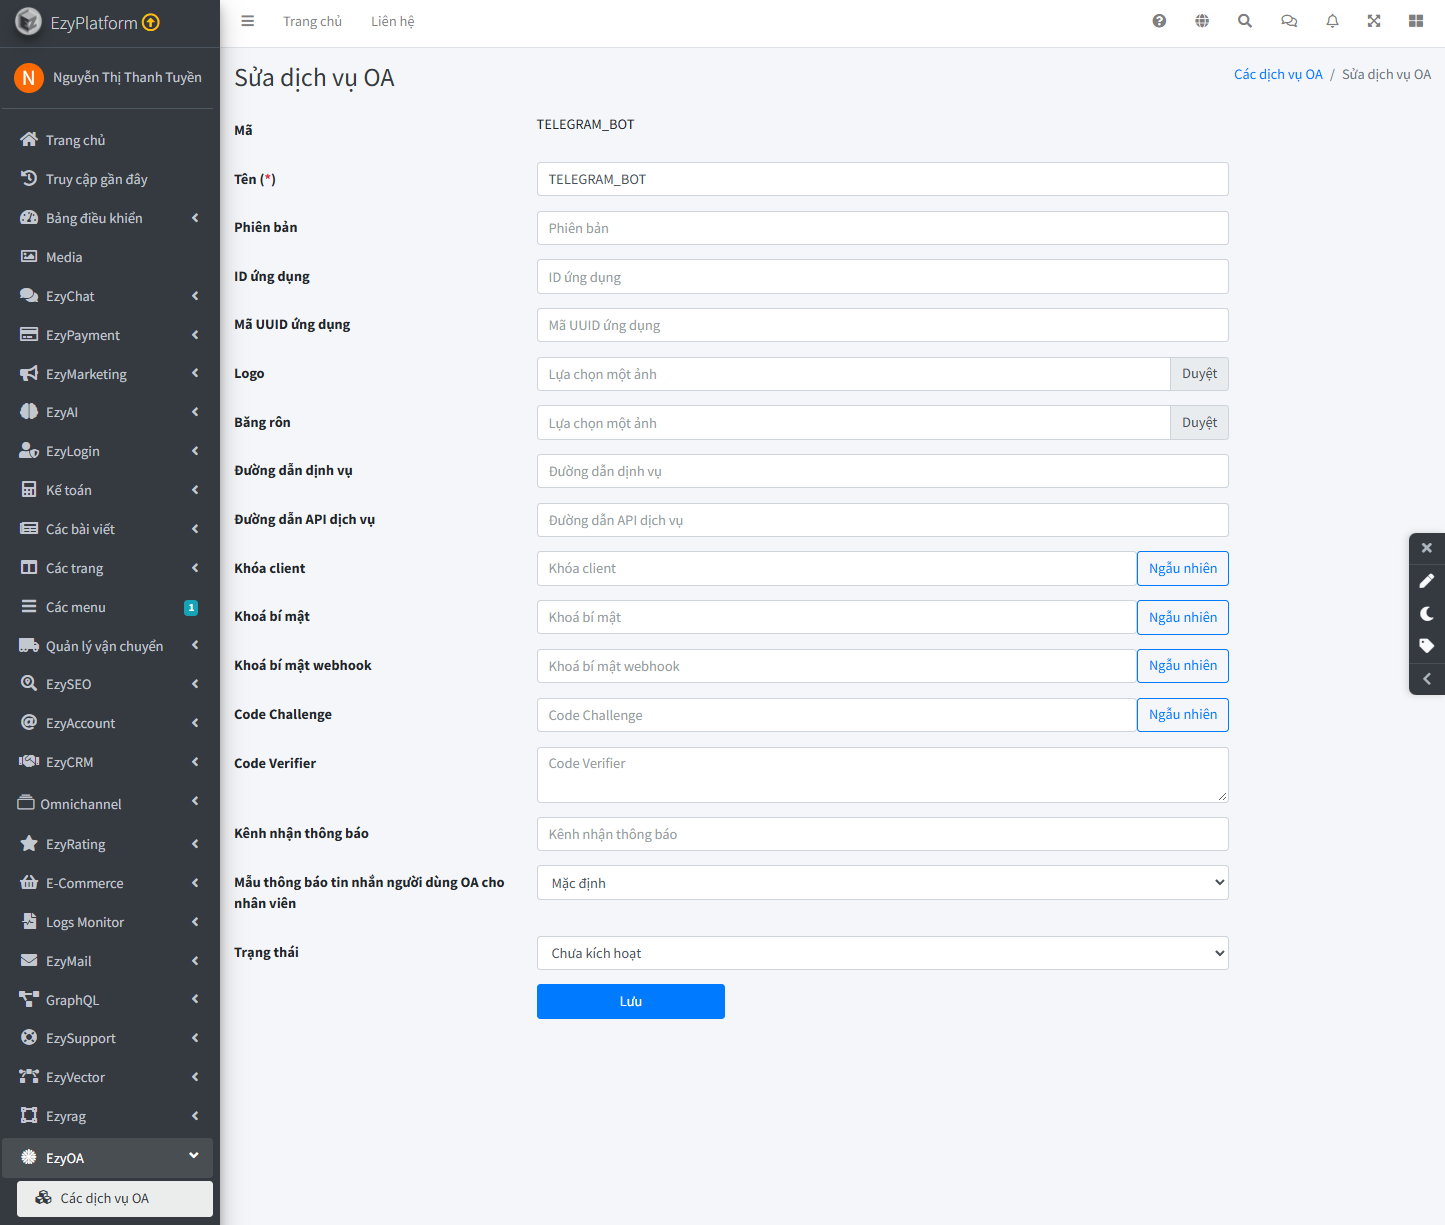
Task: Click Duyệt button for Băng rôn
Action: [x=1199, y=423]
